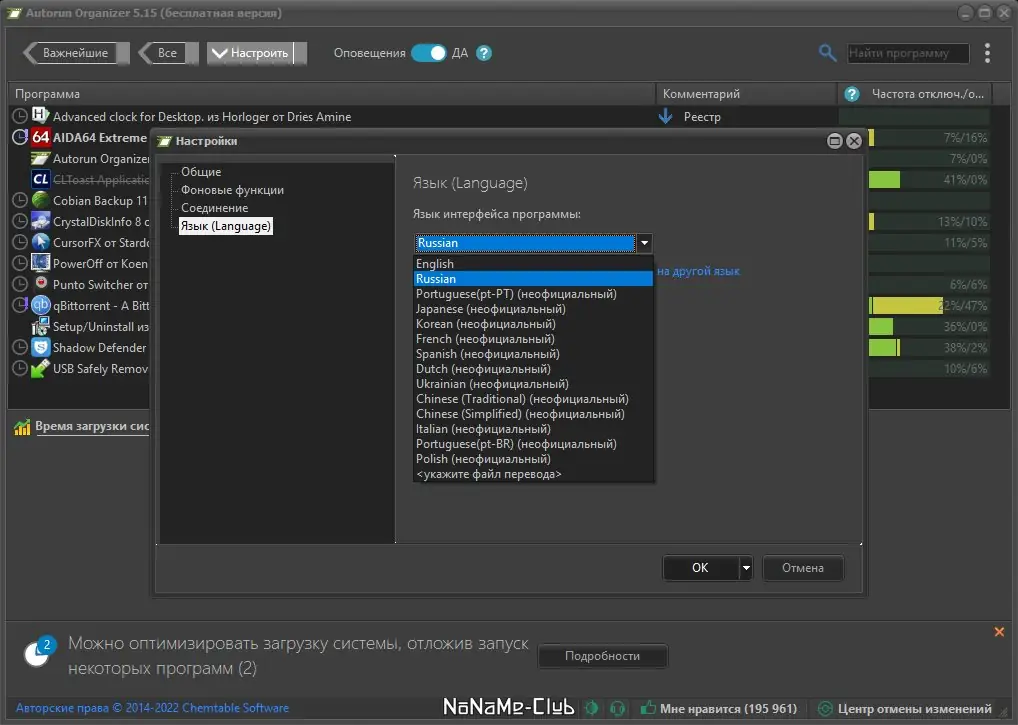Click the Мне нравится thumbs-up icon
1018x725 pixels.
647,708
